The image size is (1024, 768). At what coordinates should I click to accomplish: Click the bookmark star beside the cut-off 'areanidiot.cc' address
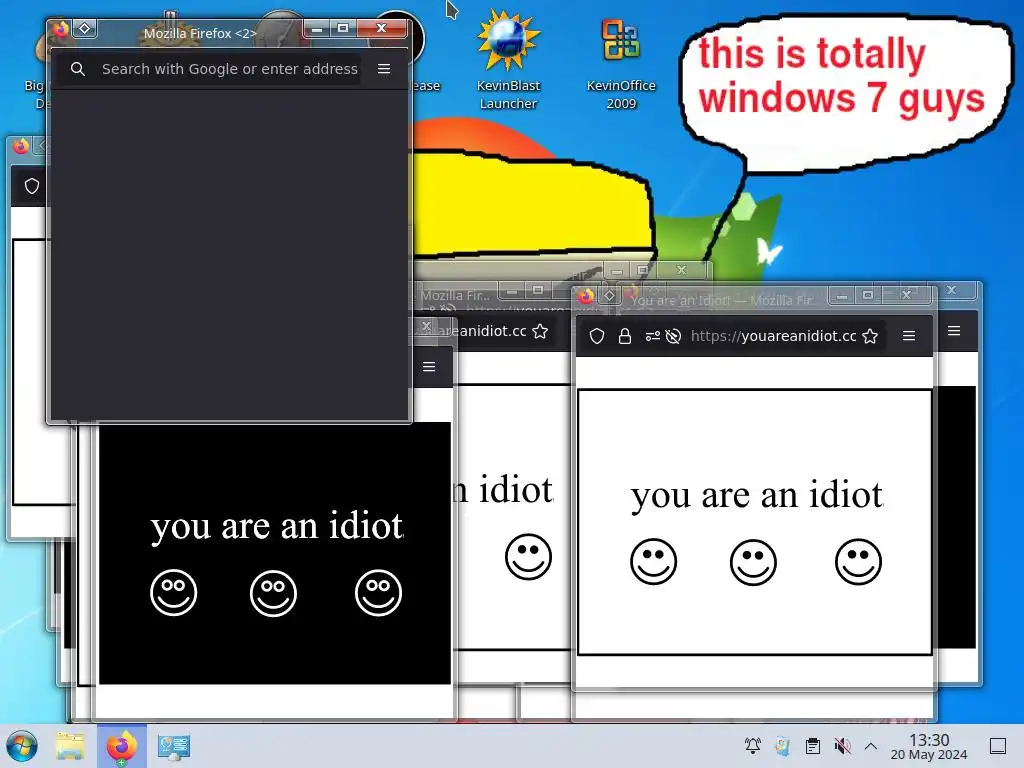pos(540,331)
